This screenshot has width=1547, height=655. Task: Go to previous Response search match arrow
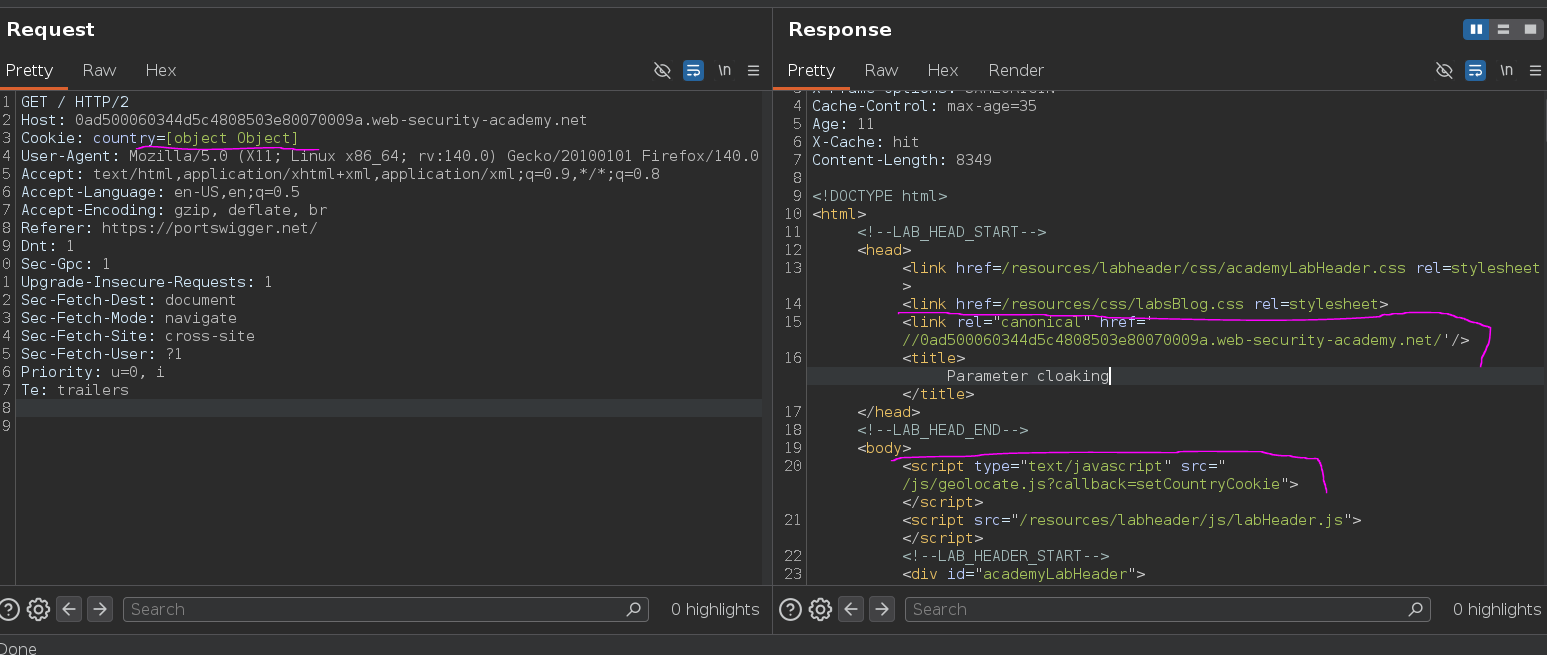pyautogui.click(x=850, y=609)
